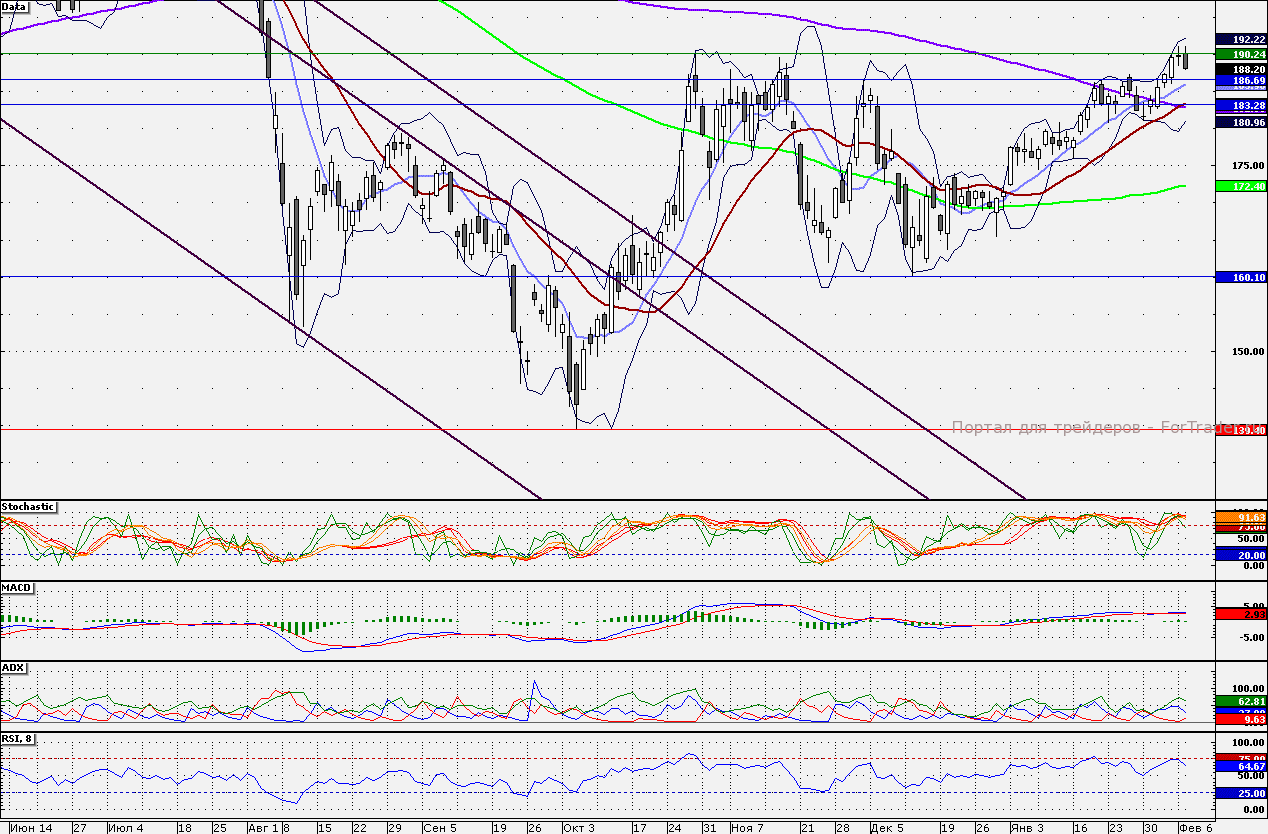Image resolution: width=1268 pixels, height=834 pixels.
Task: Click the blue 183.28 level tag
Action: point(1241,105)
